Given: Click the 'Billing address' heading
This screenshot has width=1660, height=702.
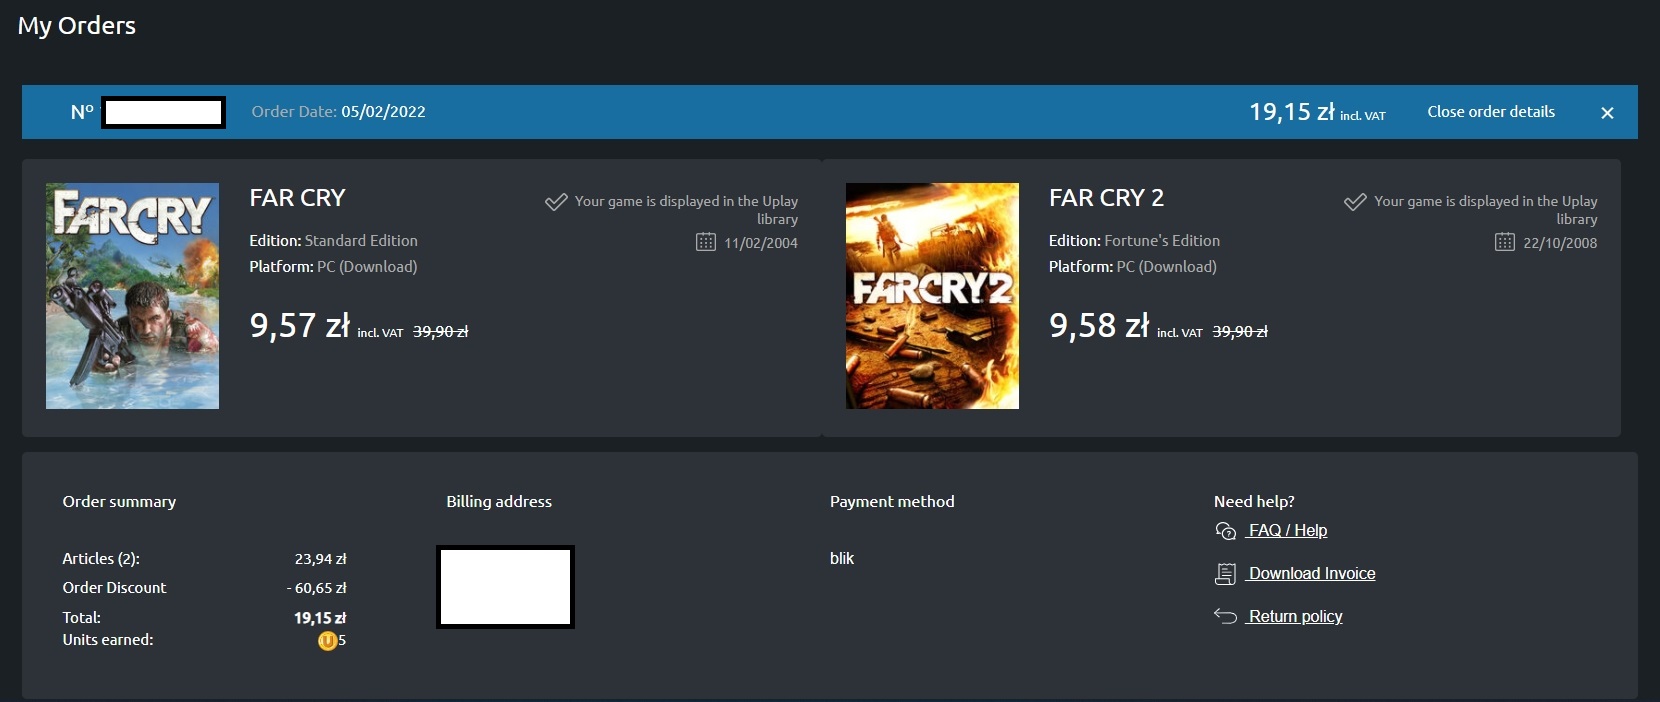Looking at the screenshot, I should pyautogui.click(x=499, y=502).
